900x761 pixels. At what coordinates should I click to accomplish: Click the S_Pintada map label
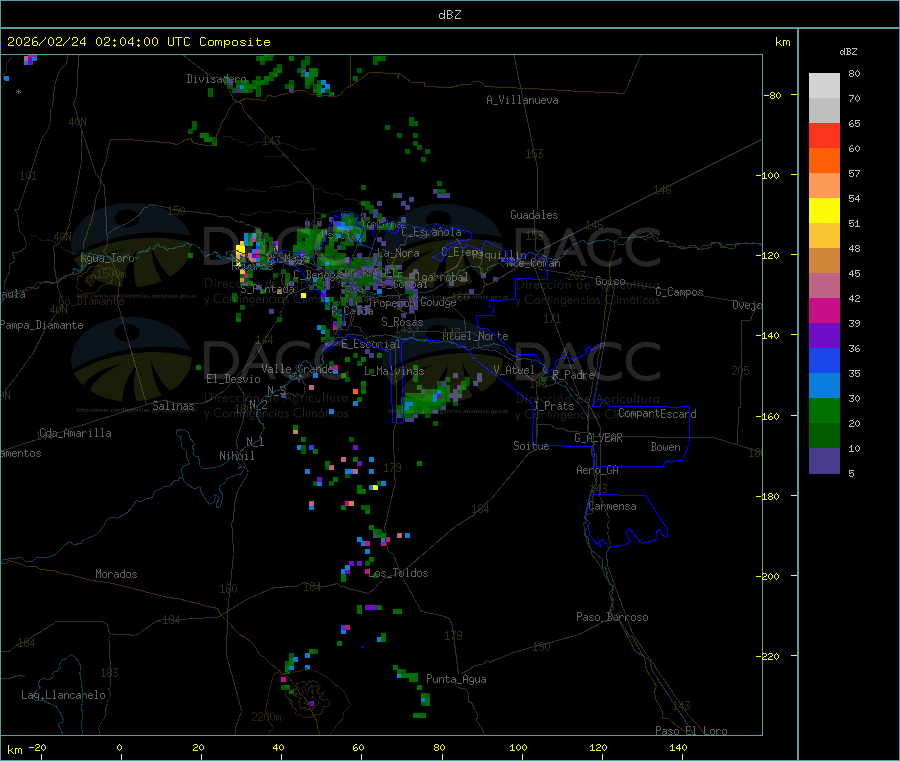[267, 289]
